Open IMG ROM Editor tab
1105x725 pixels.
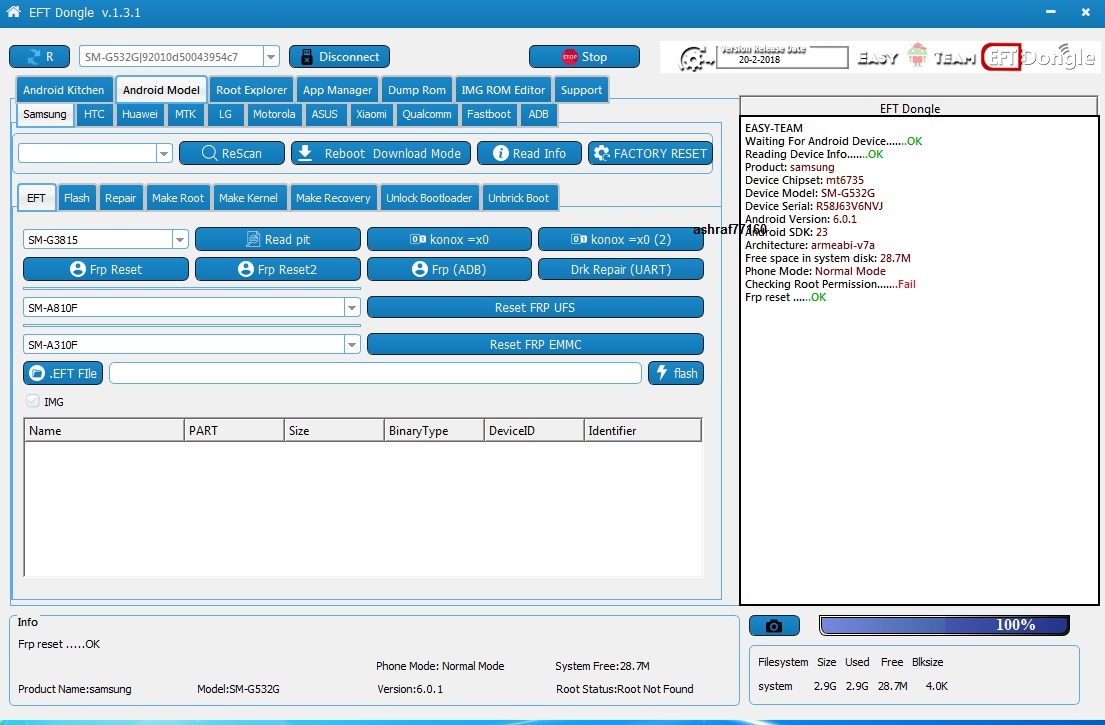pos(503,90)
